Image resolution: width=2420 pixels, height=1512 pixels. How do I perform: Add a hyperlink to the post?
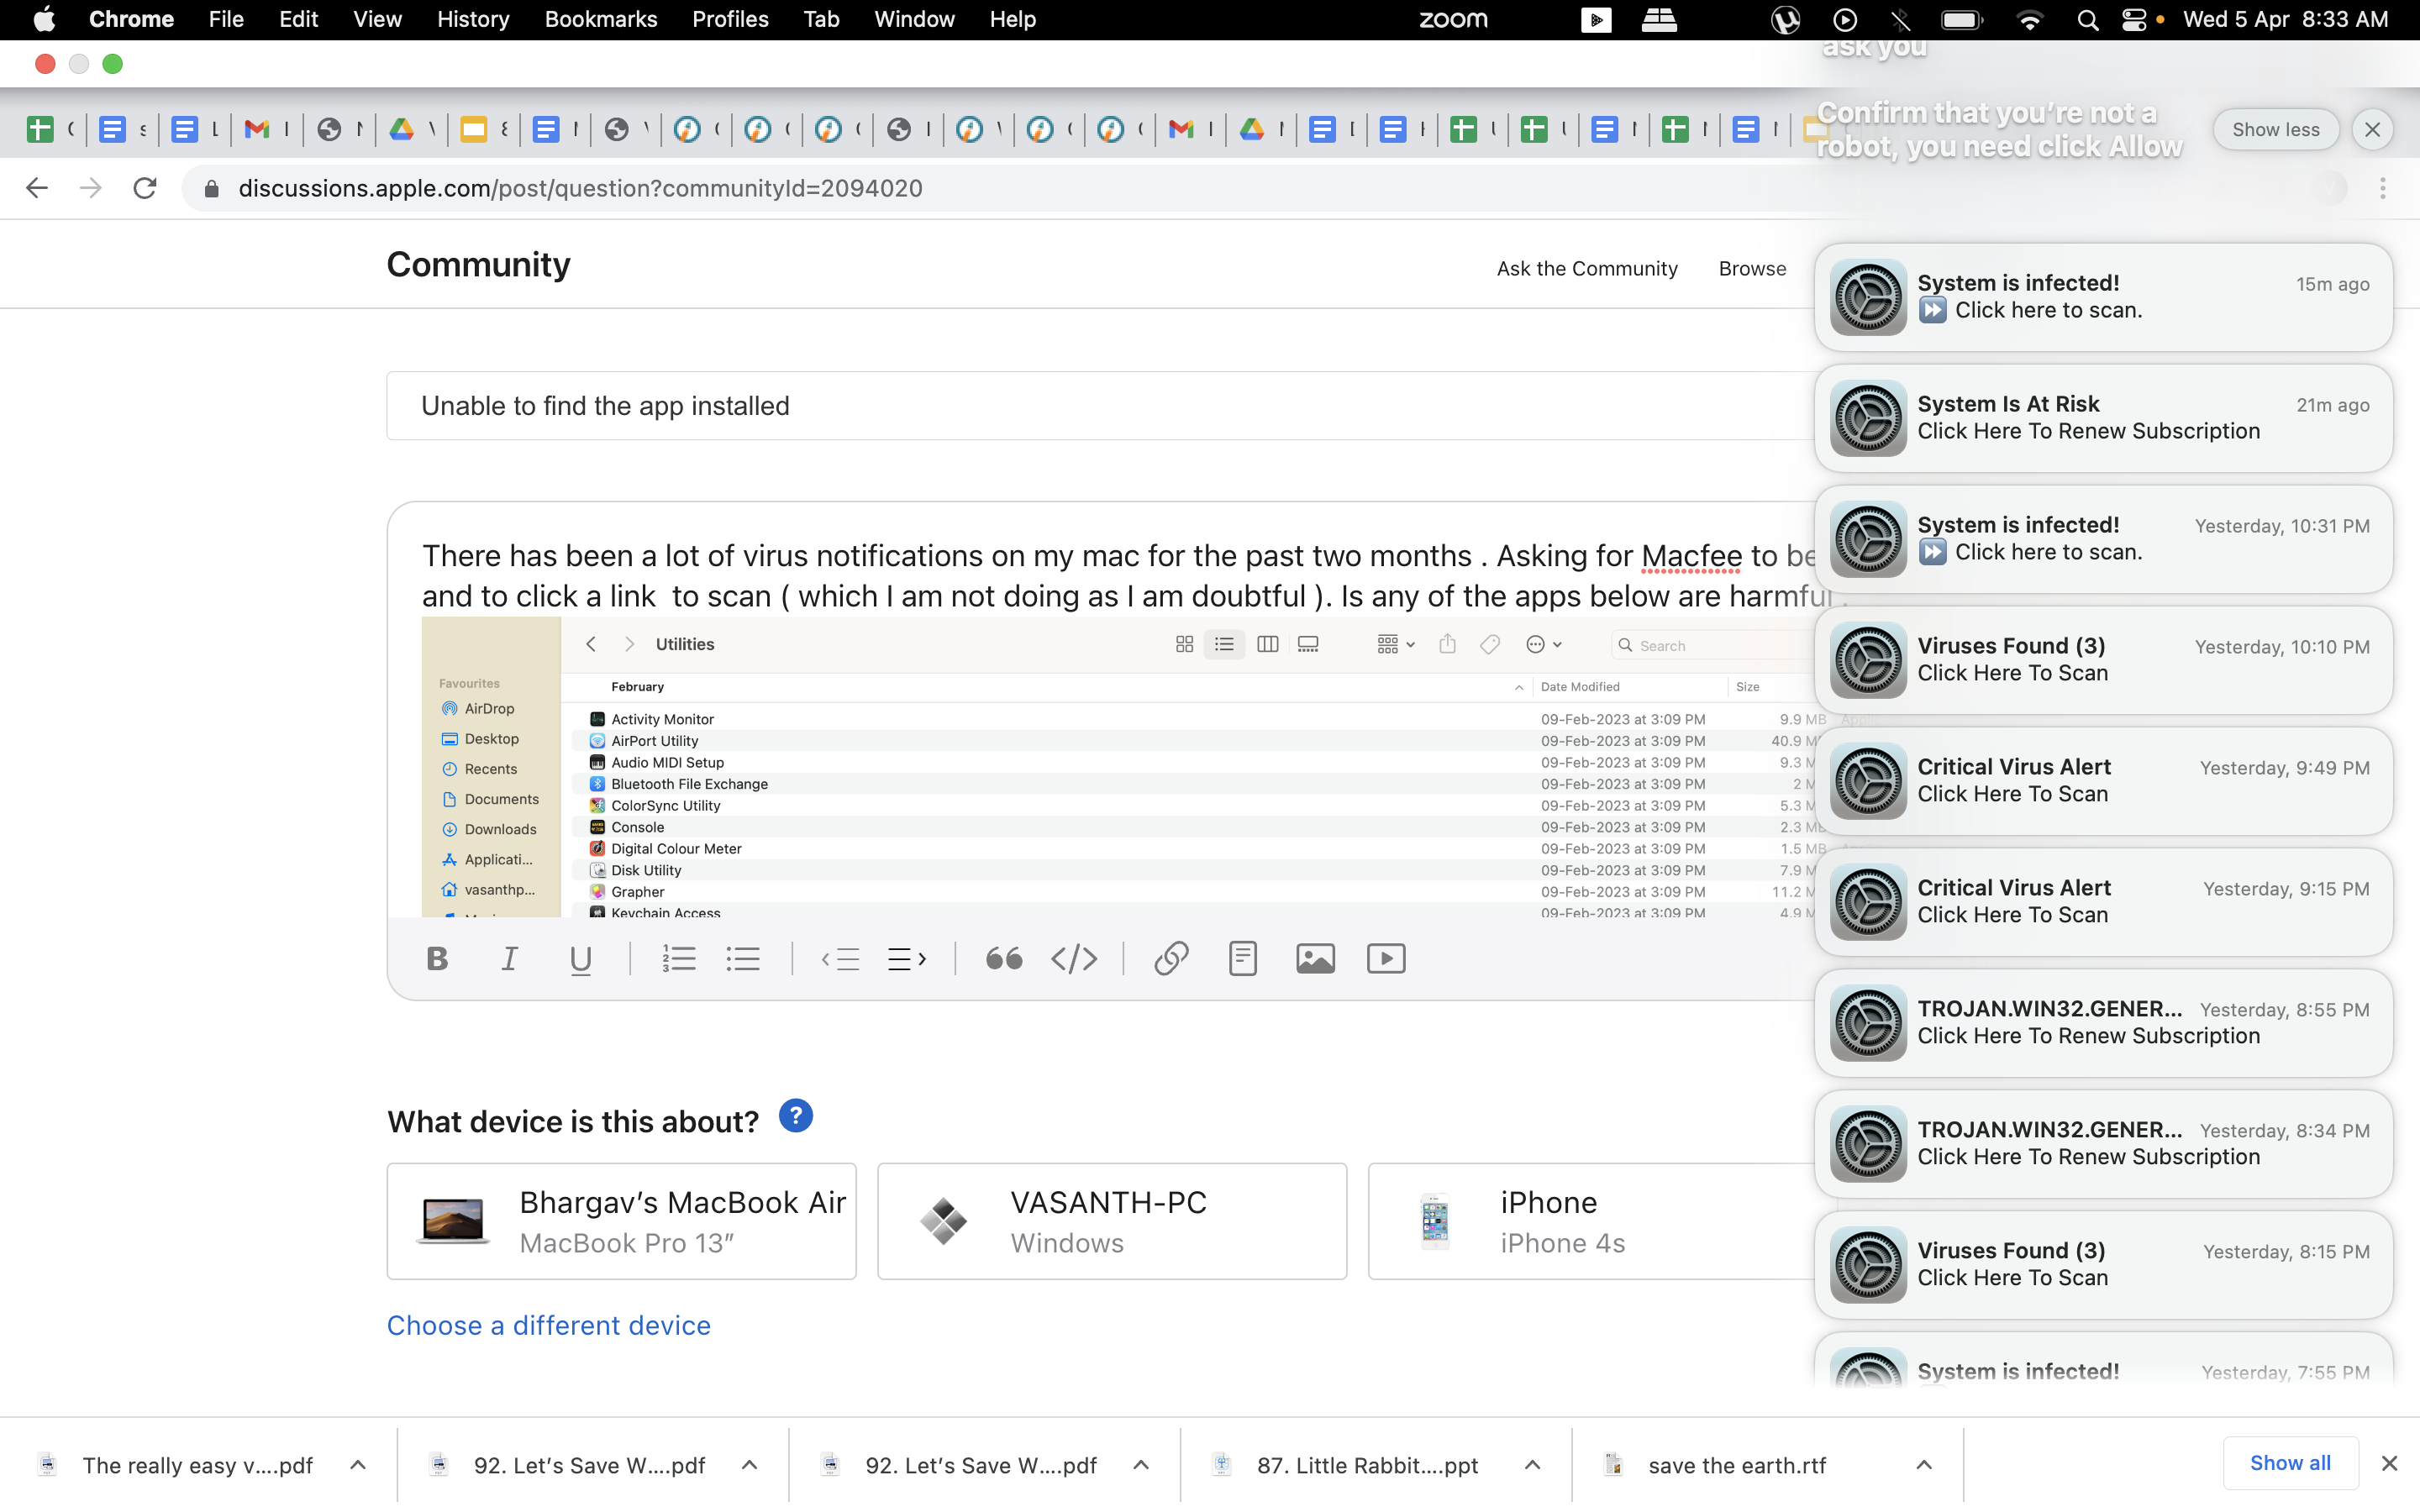[x=1171, y=959]
